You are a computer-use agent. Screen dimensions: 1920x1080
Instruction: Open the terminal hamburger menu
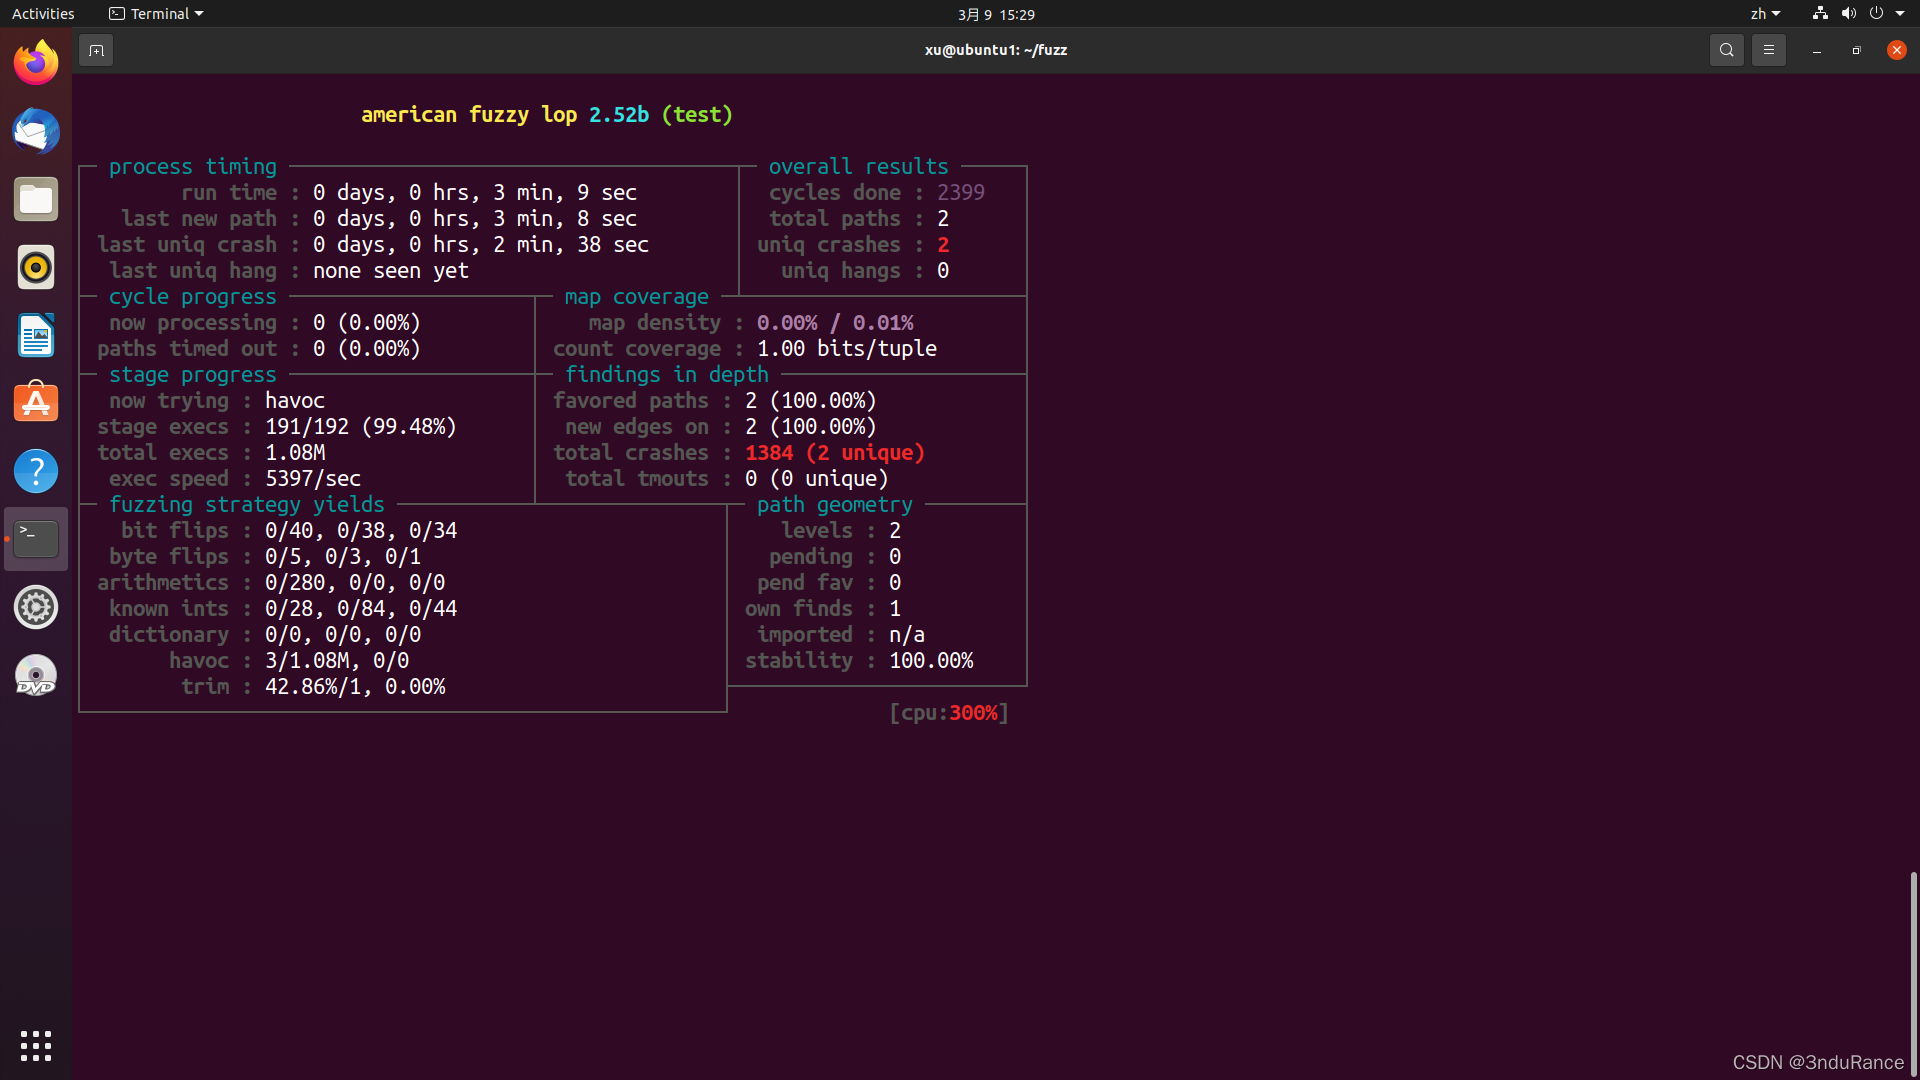point(1768,50)
